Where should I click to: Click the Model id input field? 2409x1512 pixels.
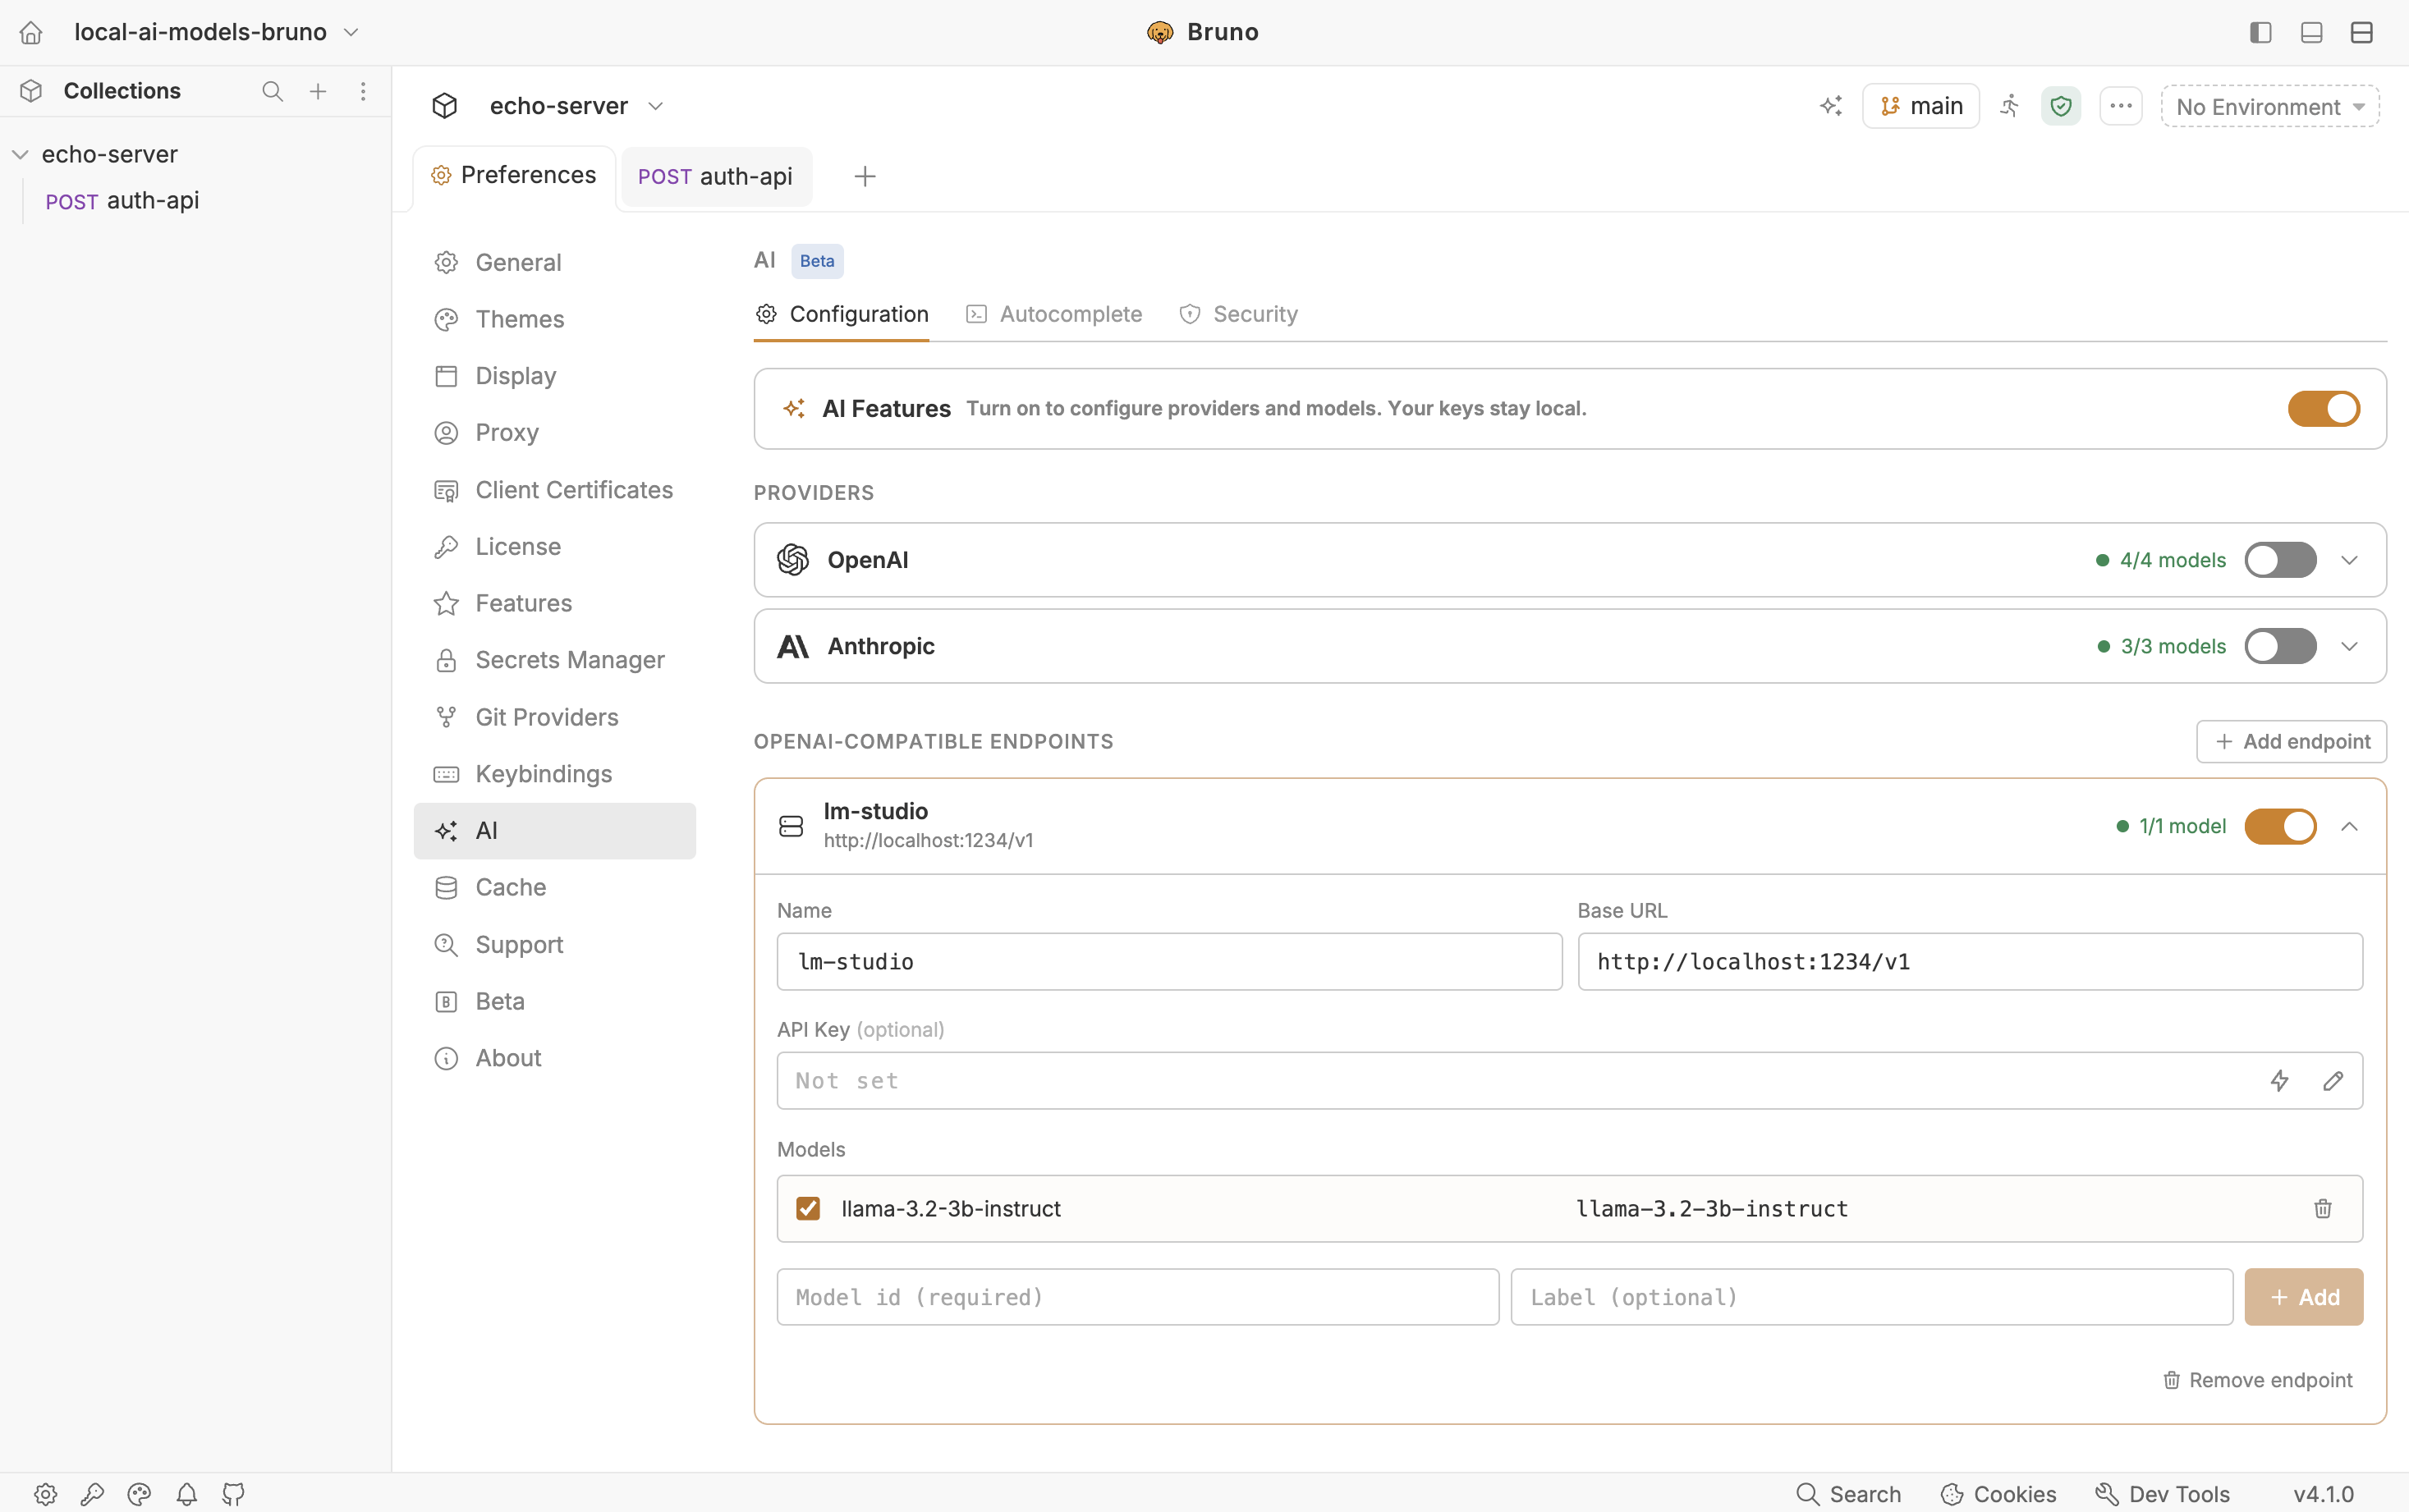(x=1138, y=1297)
